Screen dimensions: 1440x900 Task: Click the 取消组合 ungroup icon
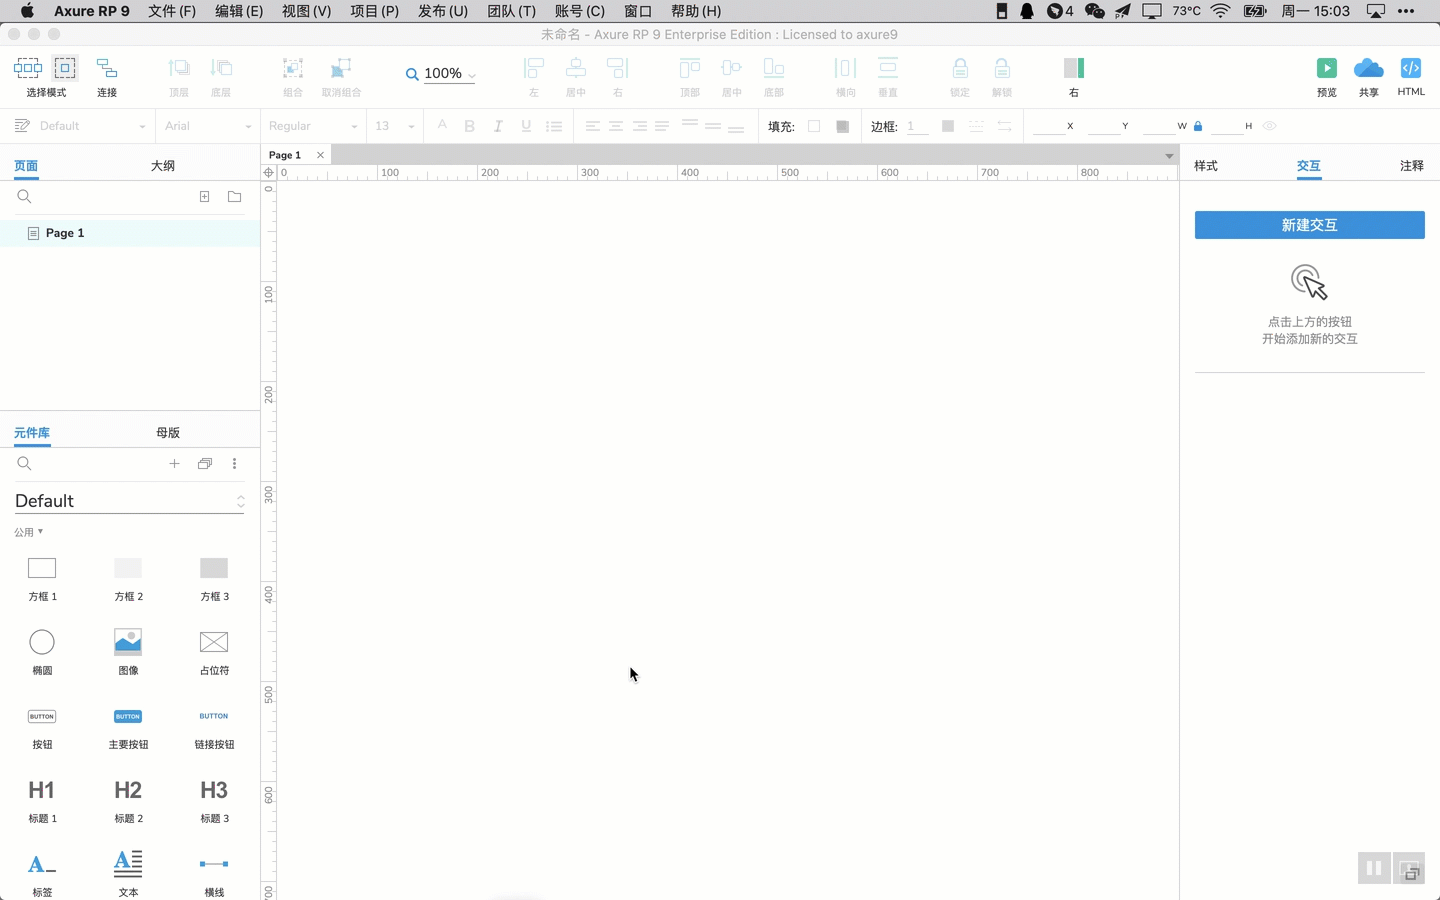coord(341,68)
